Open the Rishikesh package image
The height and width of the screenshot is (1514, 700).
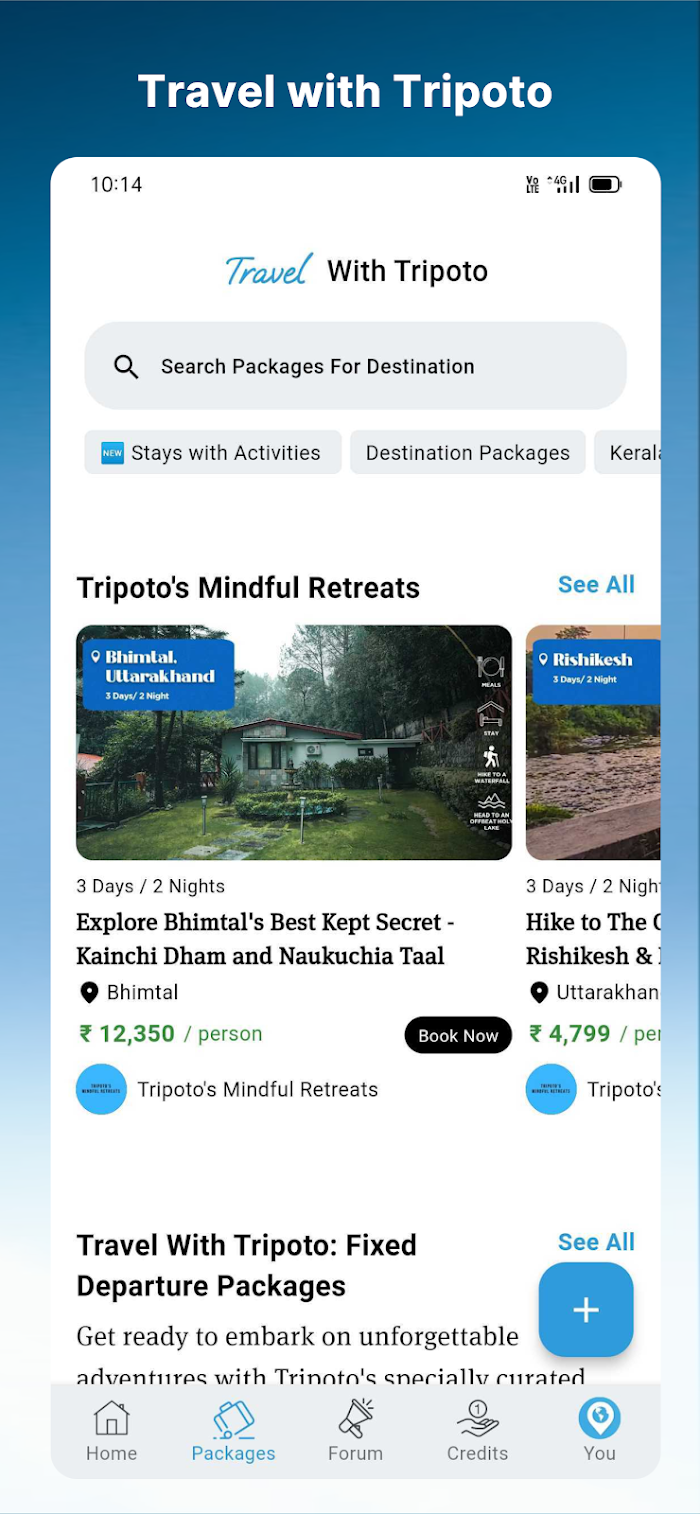(593, 742)
